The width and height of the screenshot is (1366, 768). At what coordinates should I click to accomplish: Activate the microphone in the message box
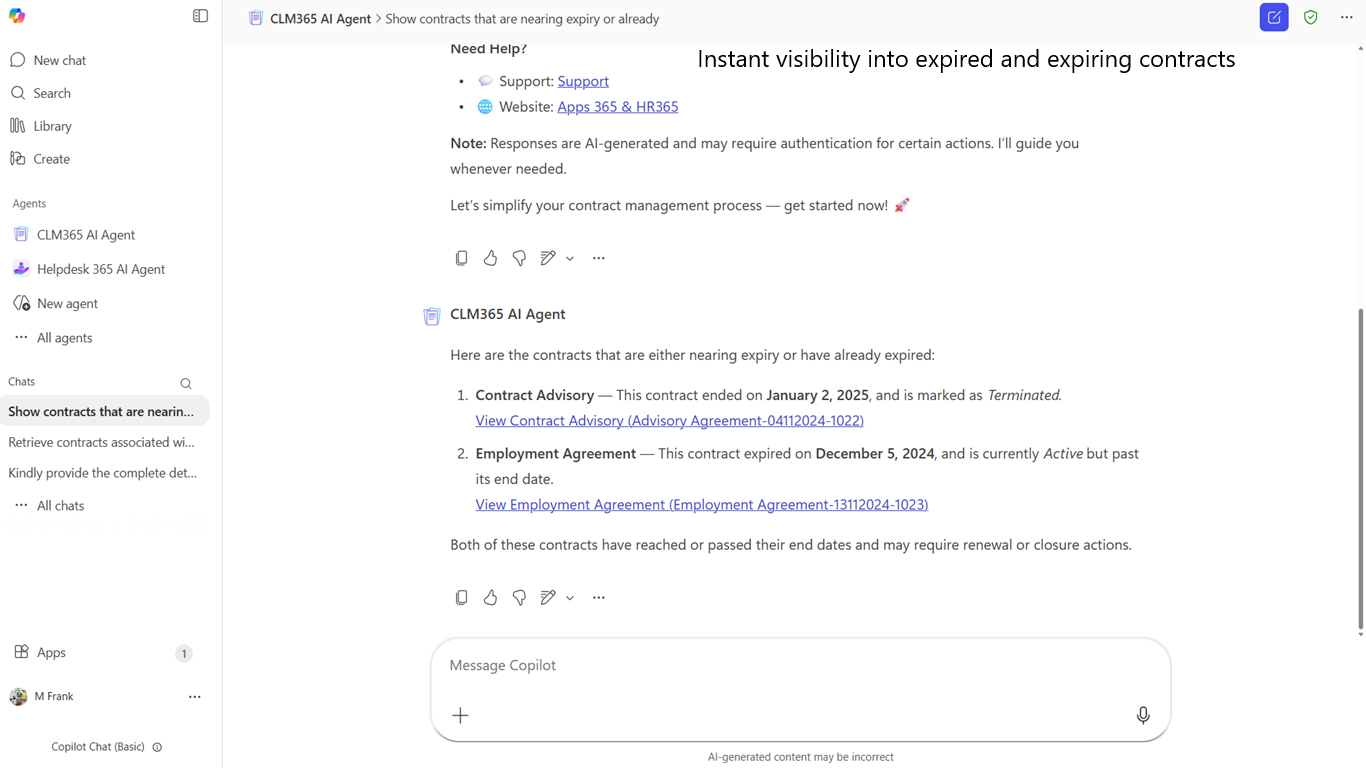click(1143, 715)
